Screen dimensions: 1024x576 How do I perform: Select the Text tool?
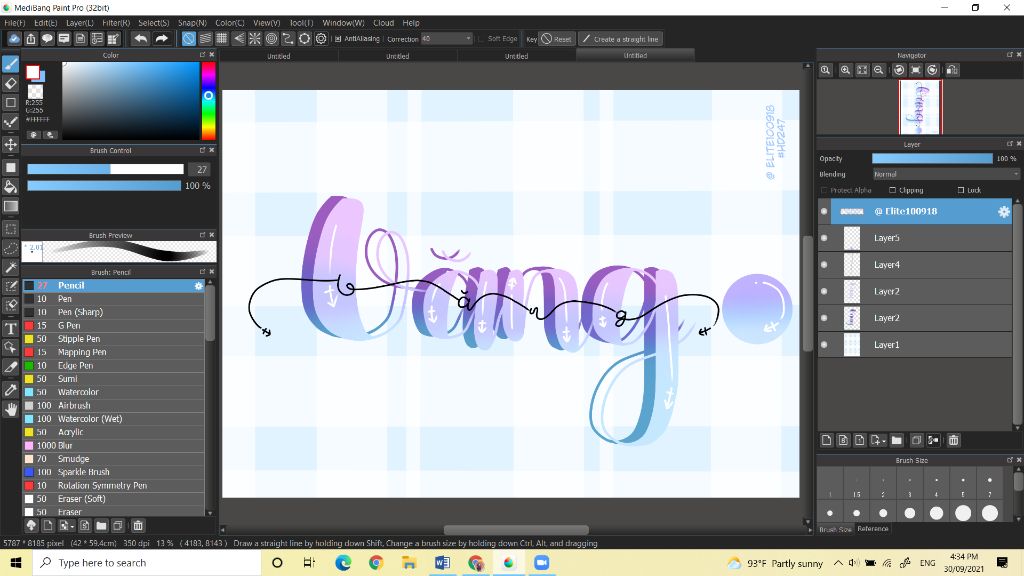[10, 328]
